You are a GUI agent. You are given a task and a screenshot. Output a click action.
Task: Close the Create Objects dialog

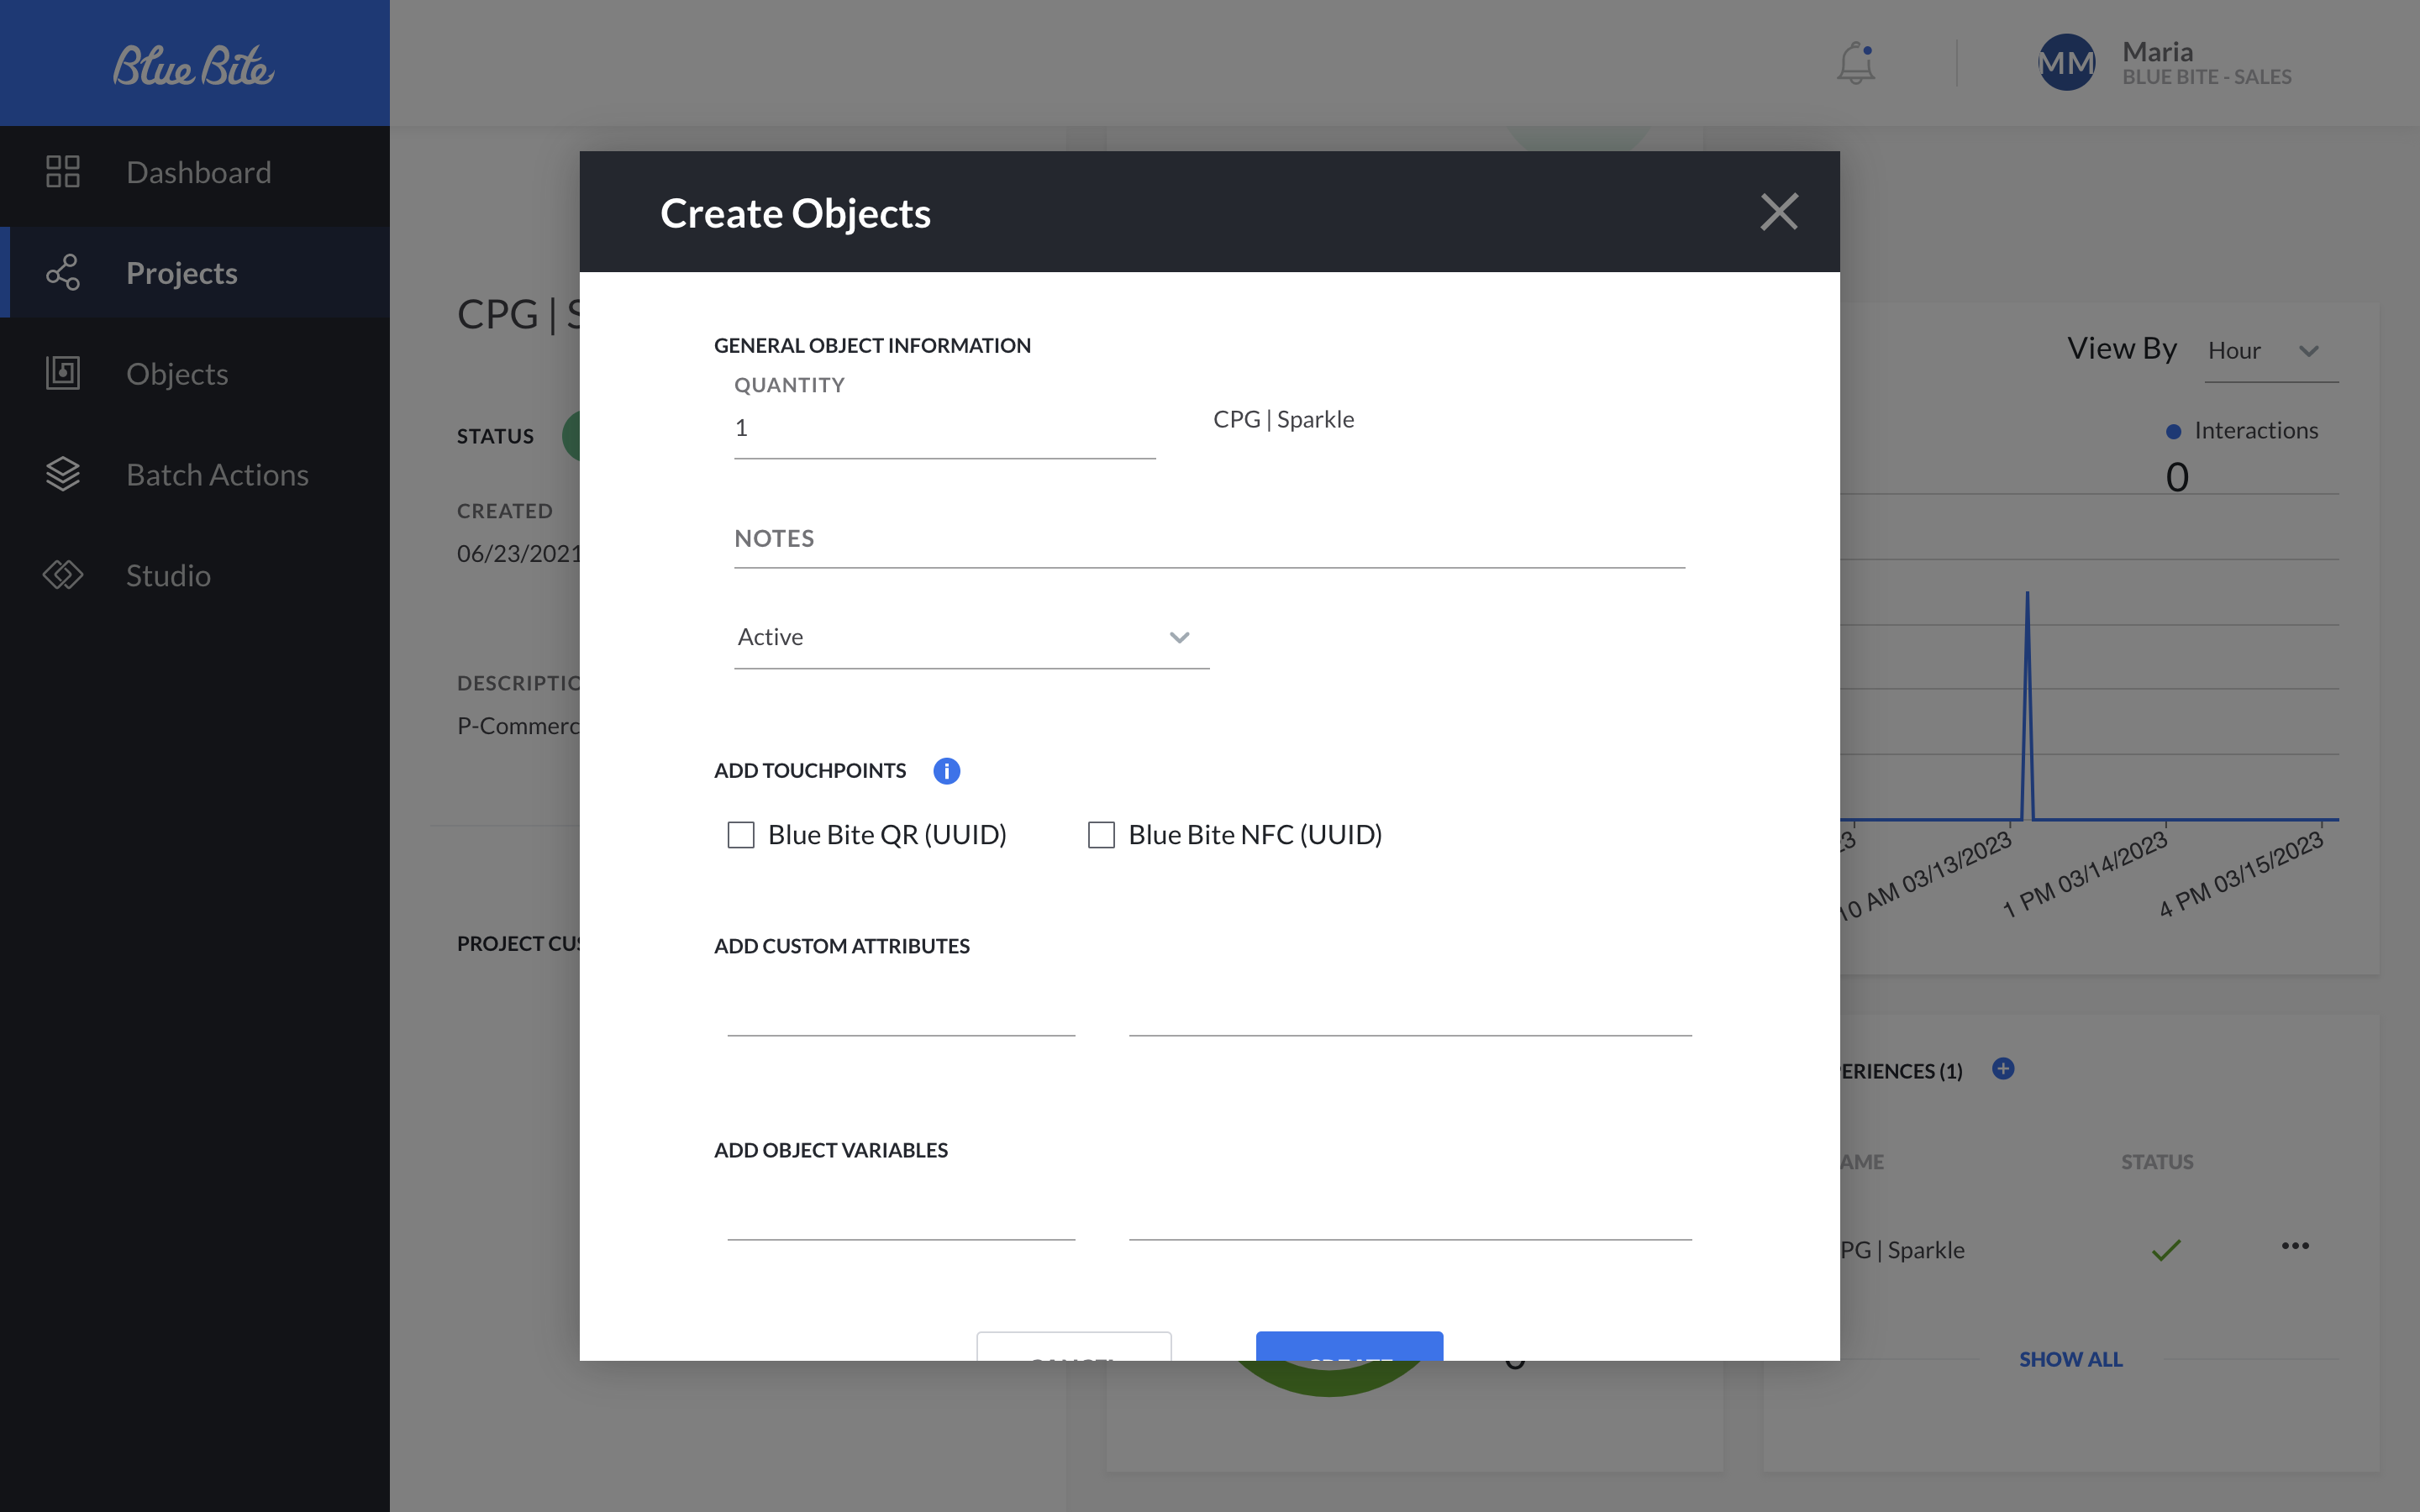[1779, 212]
